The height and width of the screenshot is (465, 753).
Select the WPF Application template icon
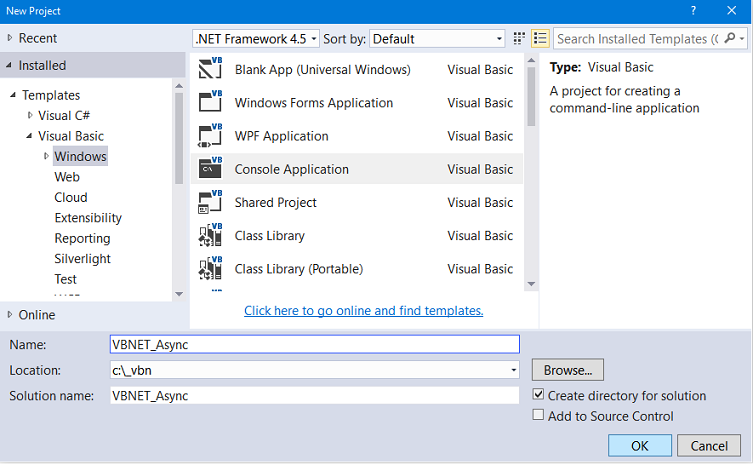coord(210,135)
